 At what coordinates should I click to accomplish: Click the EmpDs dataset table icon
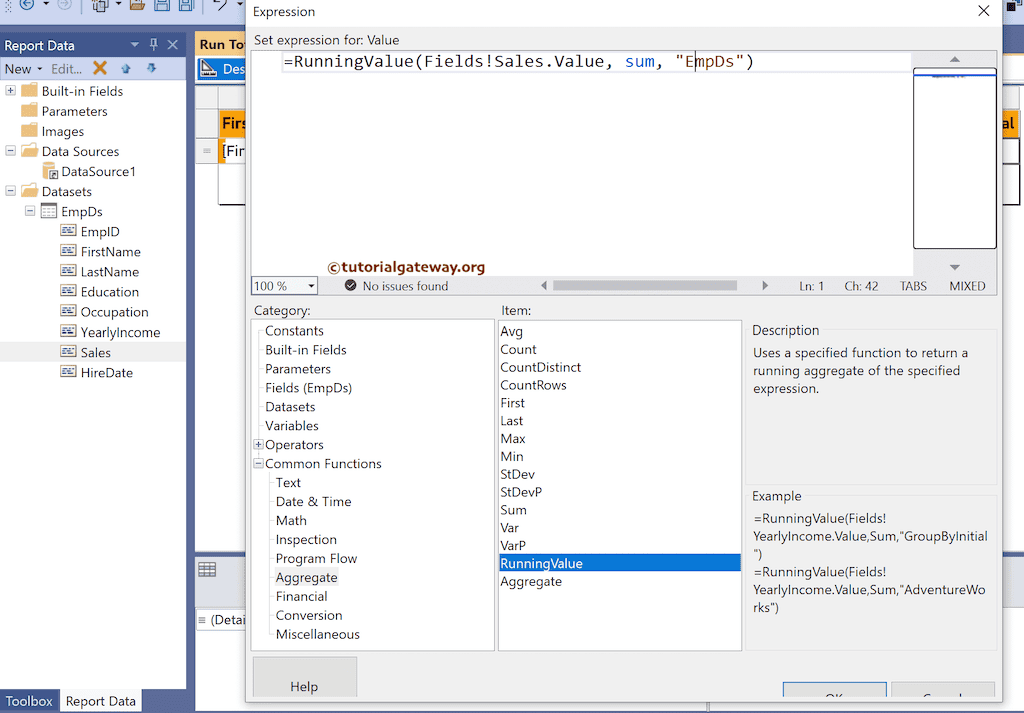tap(49, 212)
